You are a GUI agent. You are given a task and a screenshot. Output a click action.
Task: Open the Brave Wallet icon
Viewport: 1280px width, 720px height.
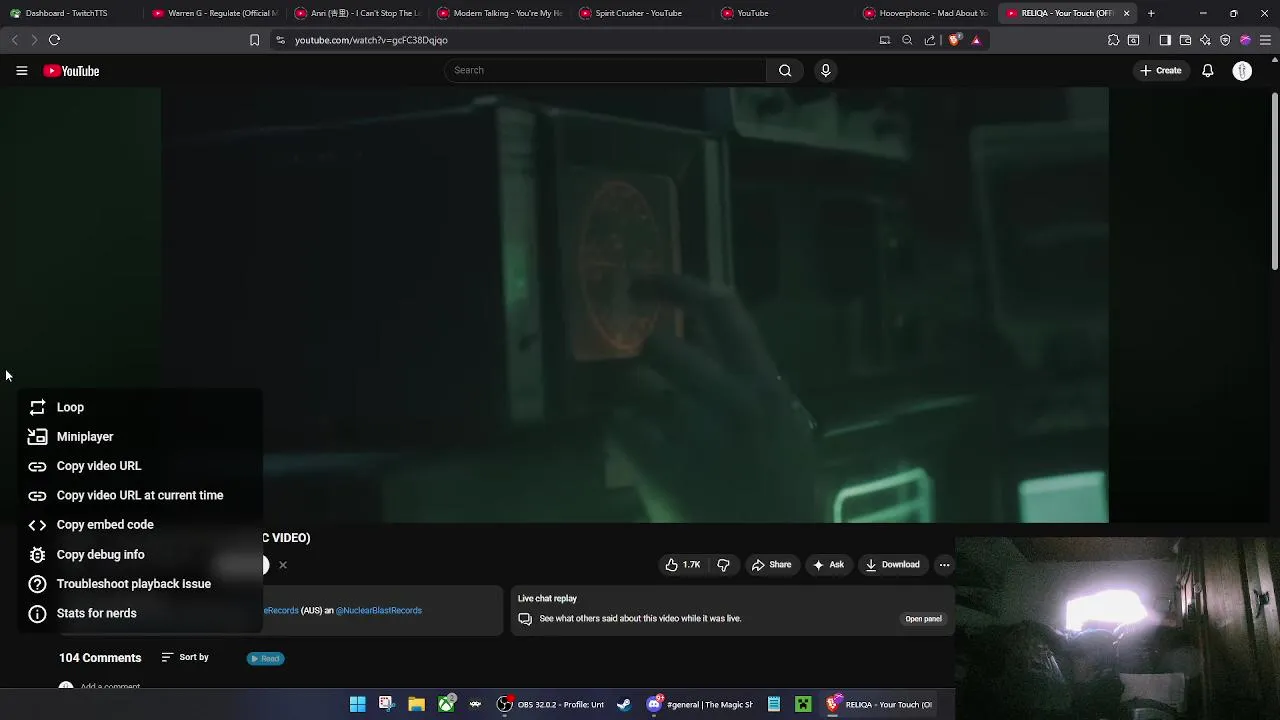point(1185,40)
